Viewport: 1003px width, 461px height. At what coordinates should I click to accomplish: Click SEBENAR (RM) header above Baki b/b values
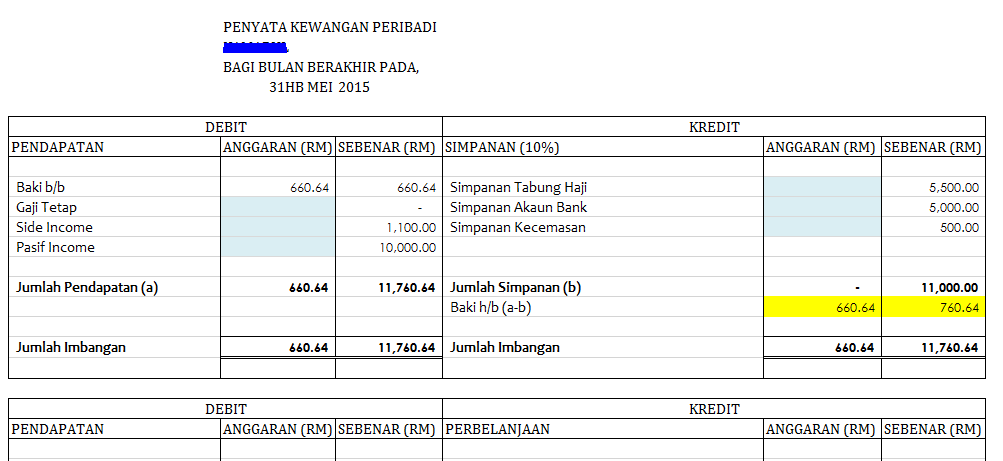click(387, 147)
